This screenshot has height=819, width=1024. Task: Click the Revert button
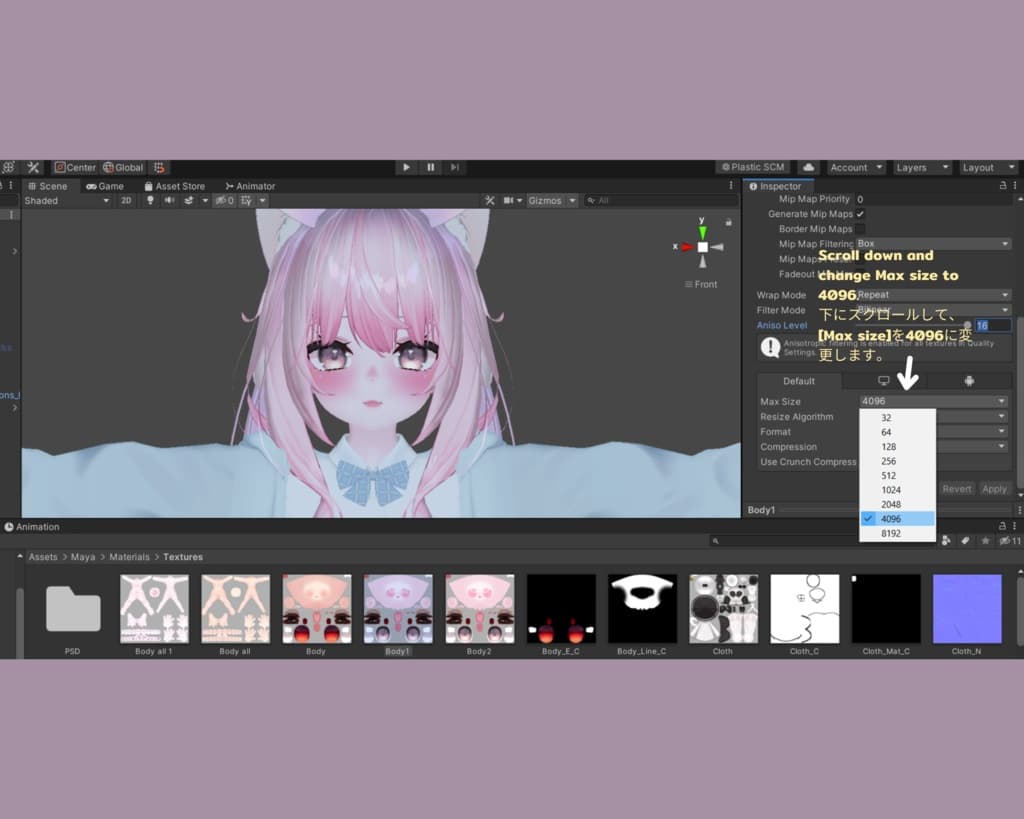(956, 489)
